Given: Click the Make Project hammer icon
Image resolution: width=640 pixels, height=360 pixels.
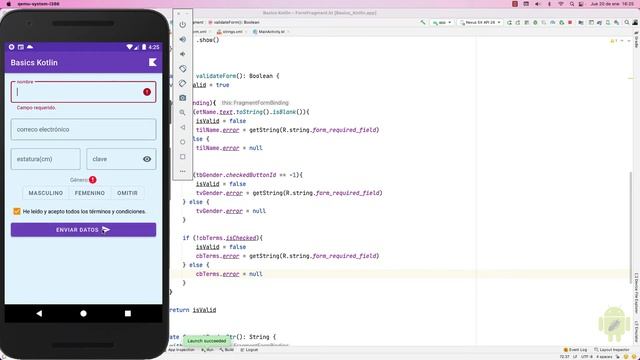Looking at the screenshot, I should [423, 22].
